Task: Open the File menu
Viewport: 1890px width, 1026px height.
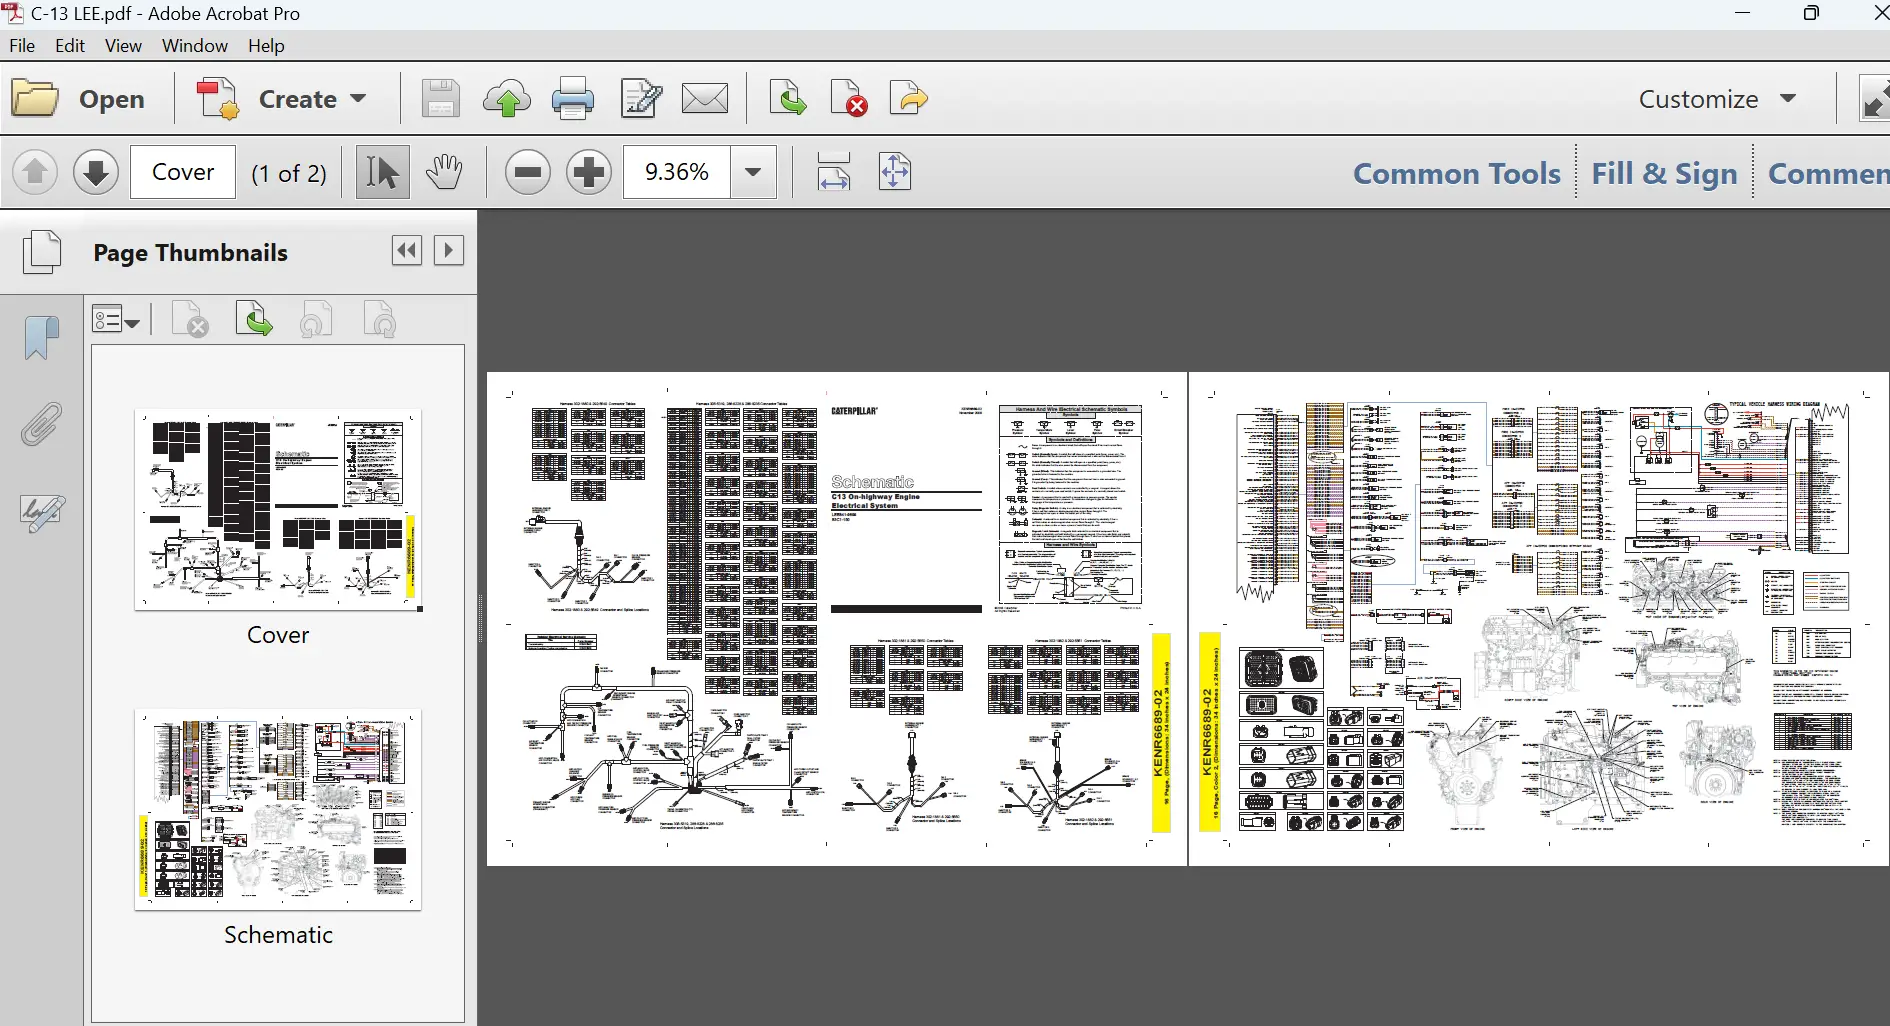Action: click(x=22, y=46)
